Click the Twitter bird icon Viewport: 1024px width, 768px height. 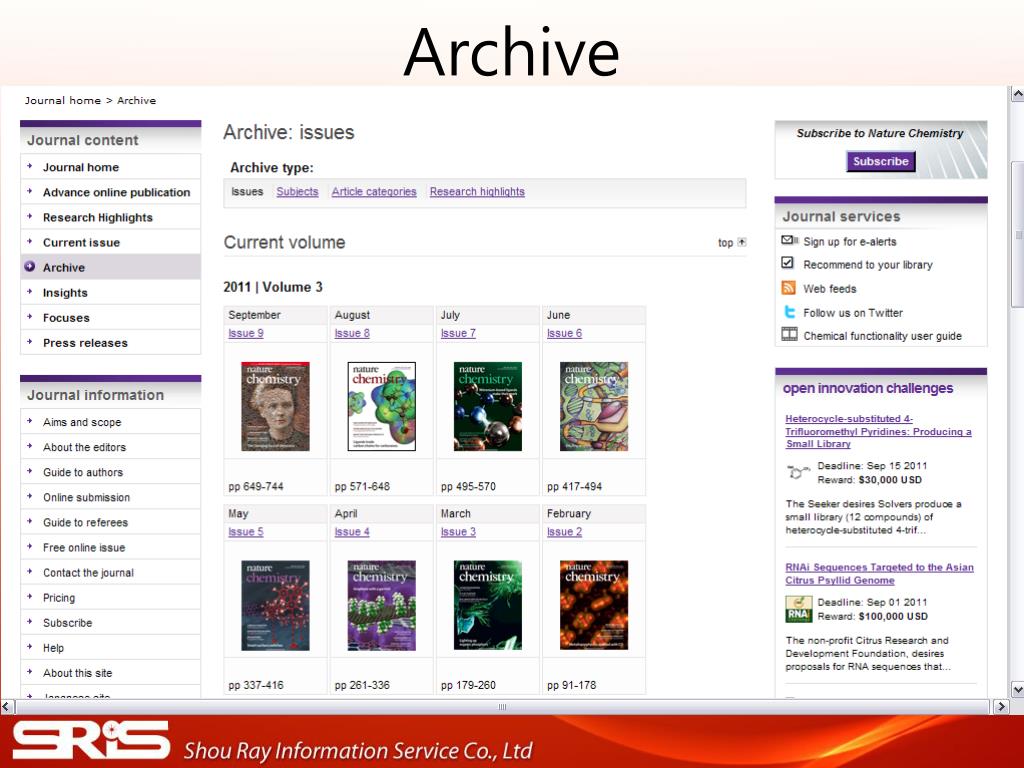coord(789,312)
